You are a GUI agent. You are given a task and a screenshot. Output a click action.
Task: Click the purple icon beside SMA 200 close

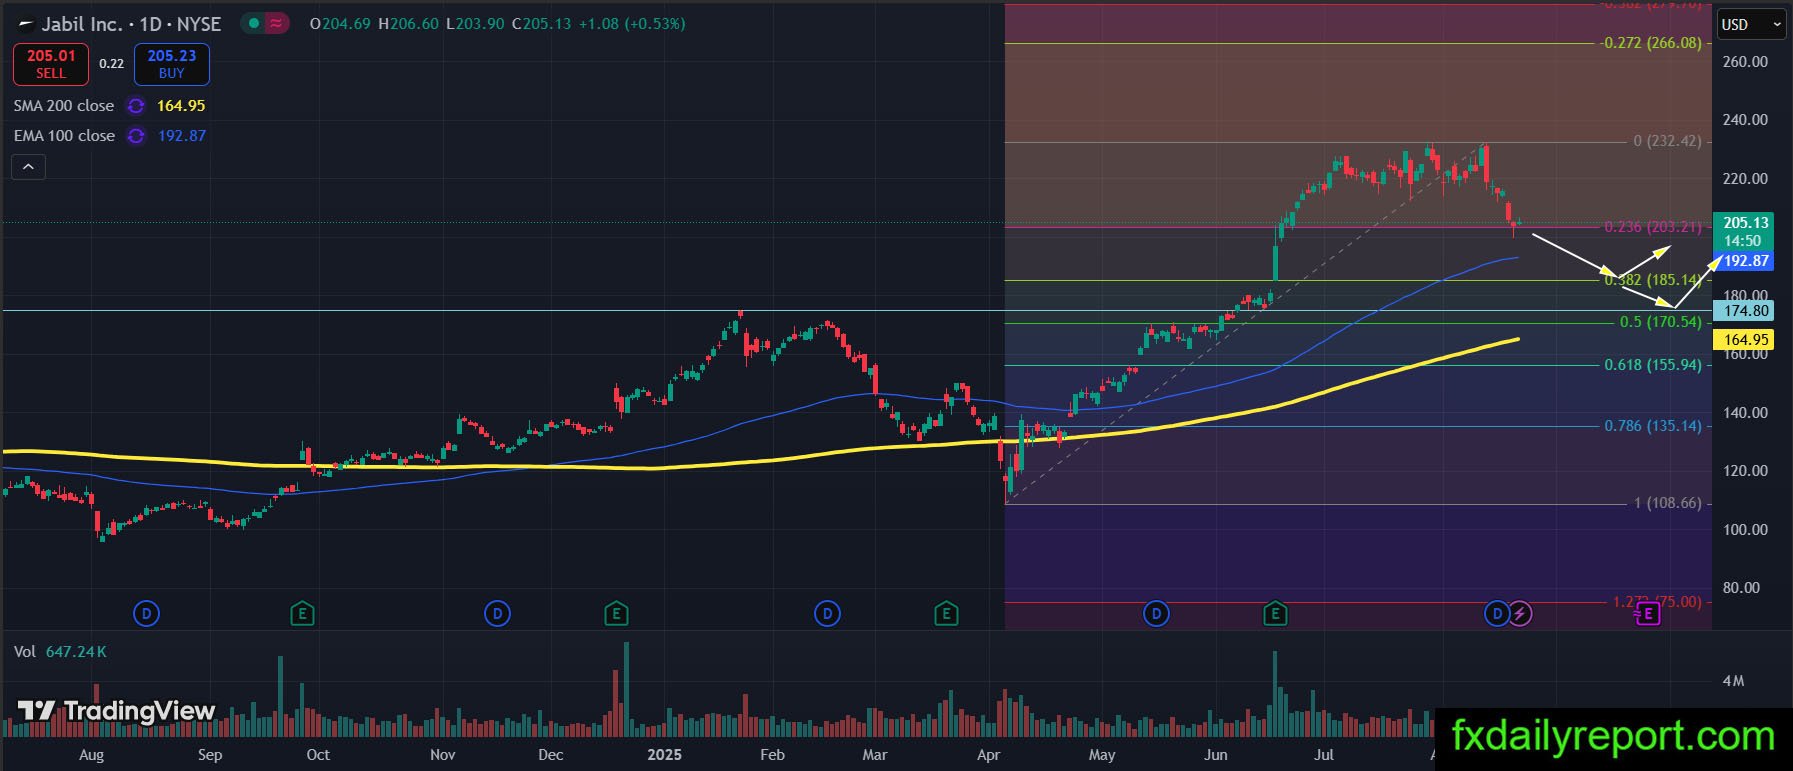coord(136,106)
